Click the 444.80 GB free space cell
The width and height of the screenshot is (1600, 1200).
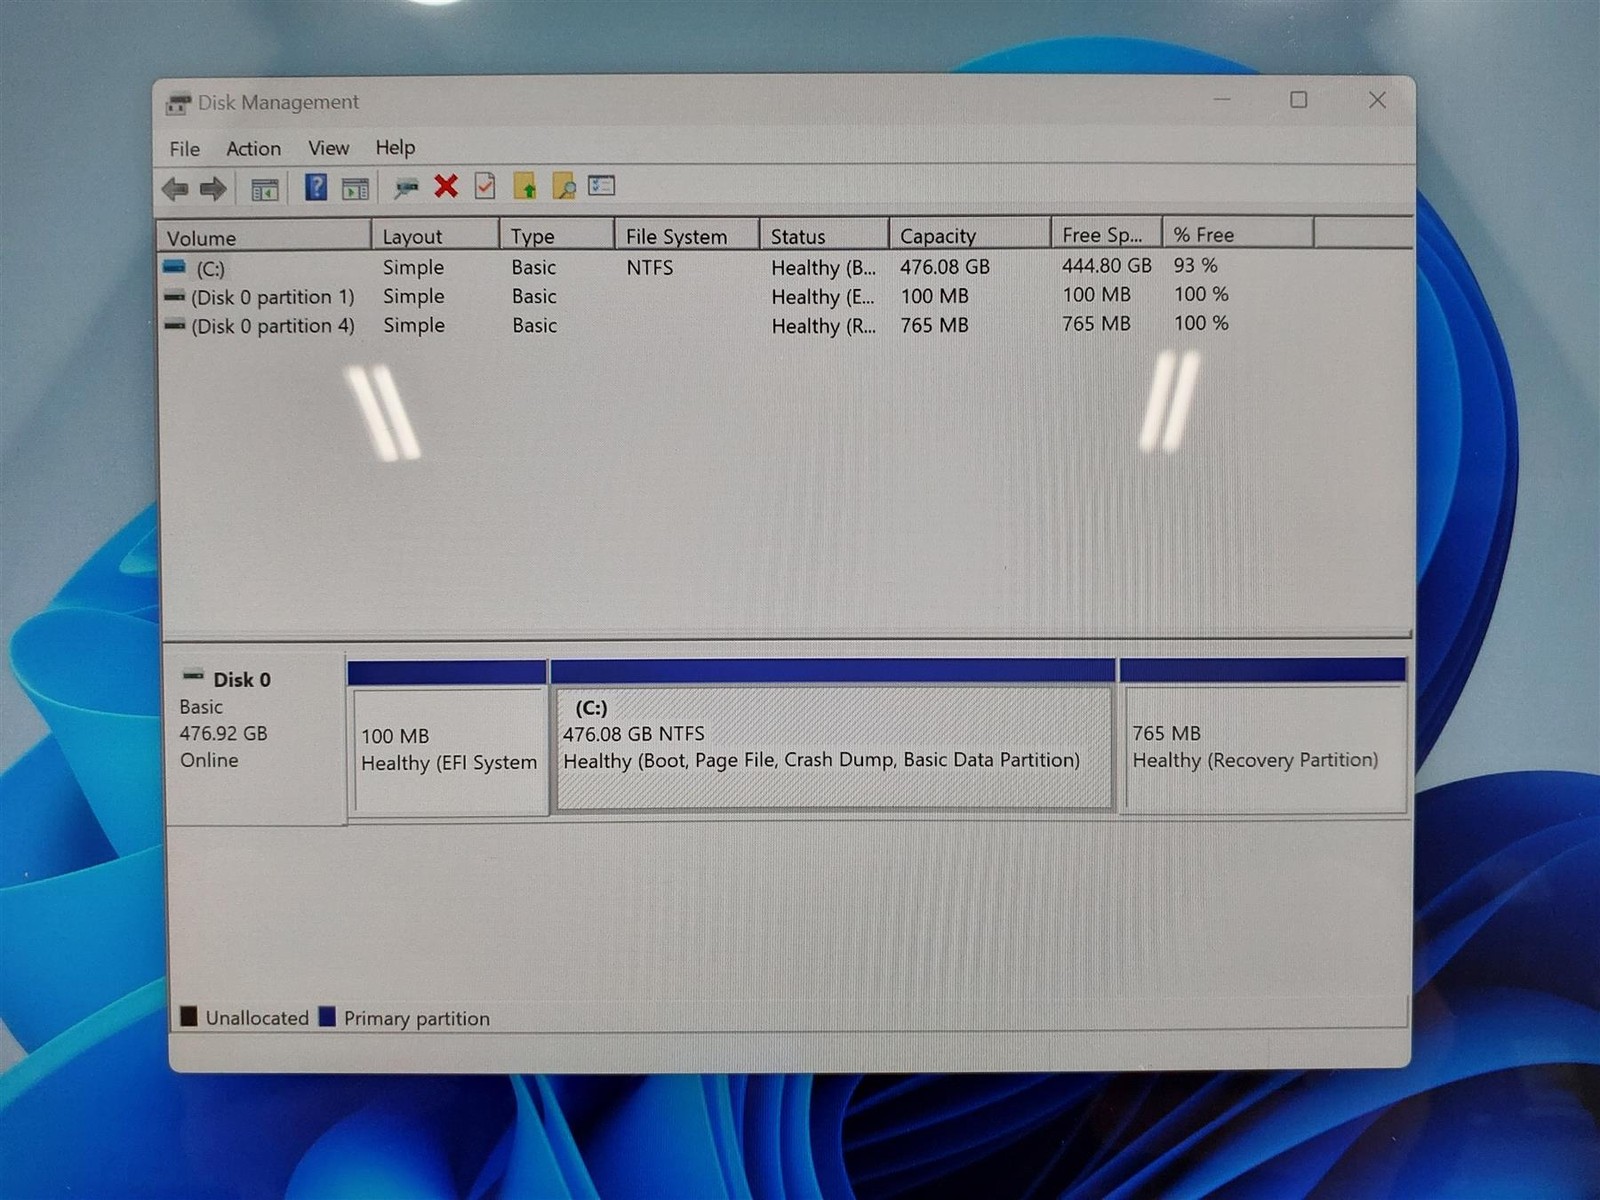(1107, 265)
